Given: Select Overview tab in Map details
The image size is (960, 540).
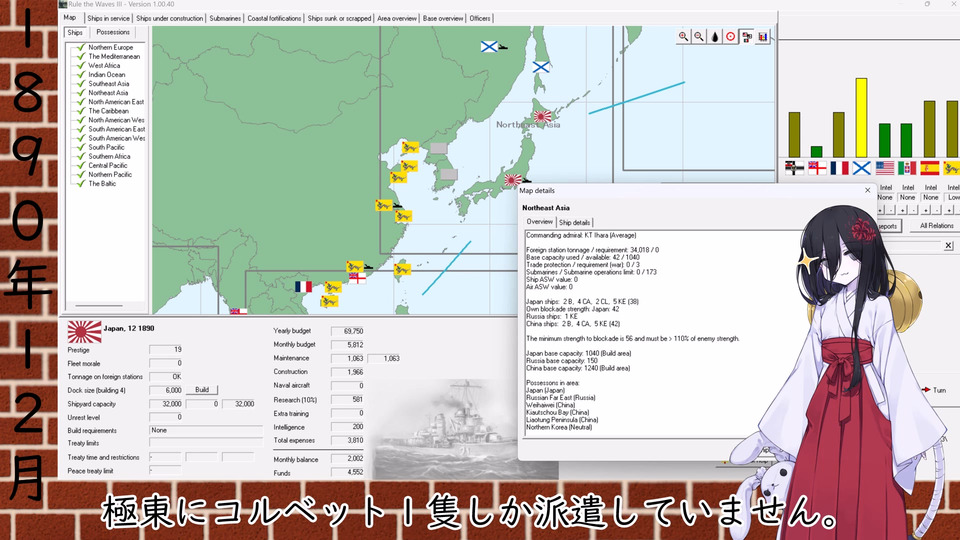Looking at the screenshot, I should point(539,222).
